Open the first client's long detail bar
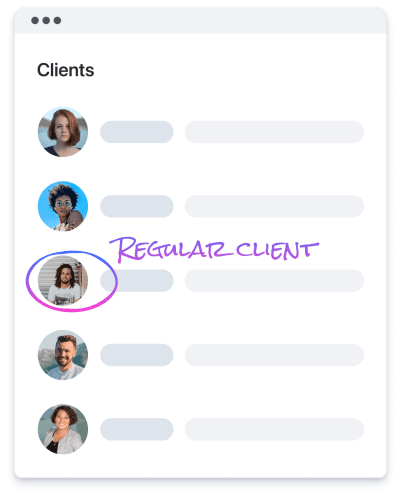401x500 pixels. coord(274,132)
